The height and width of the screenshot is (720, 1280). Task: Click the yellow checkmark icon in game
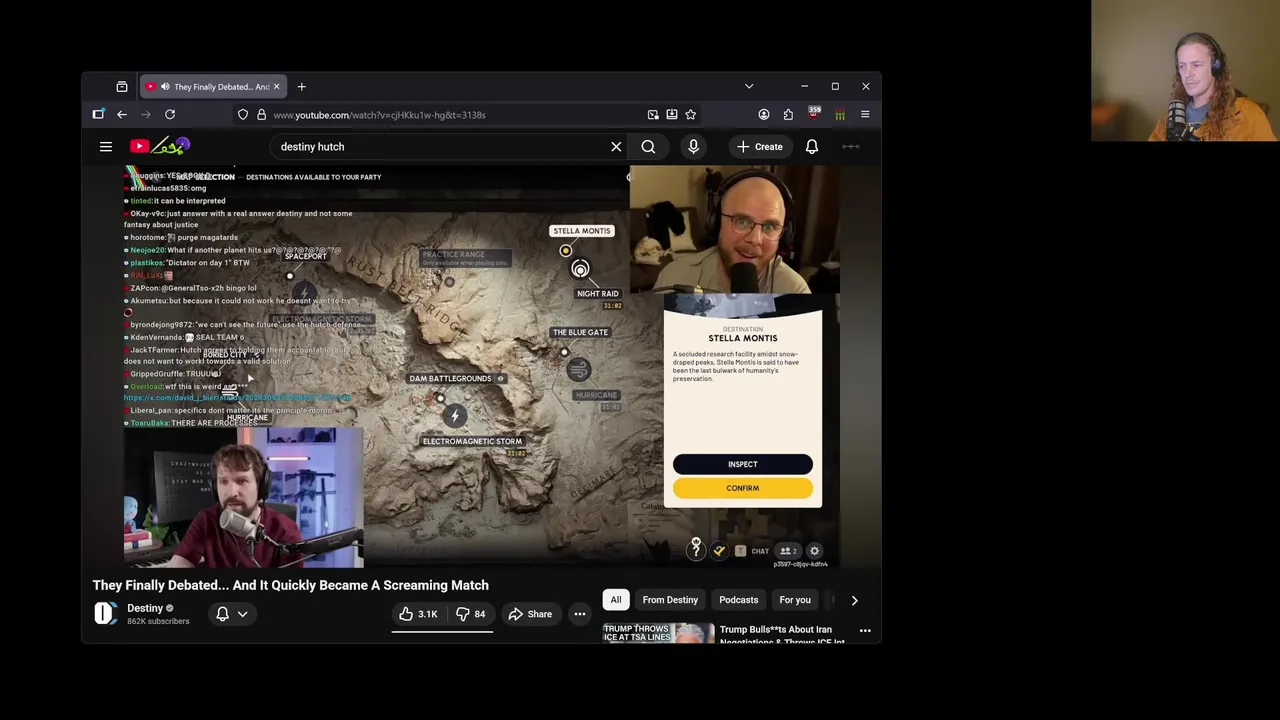pyautogui.click(x=718, y=551)
